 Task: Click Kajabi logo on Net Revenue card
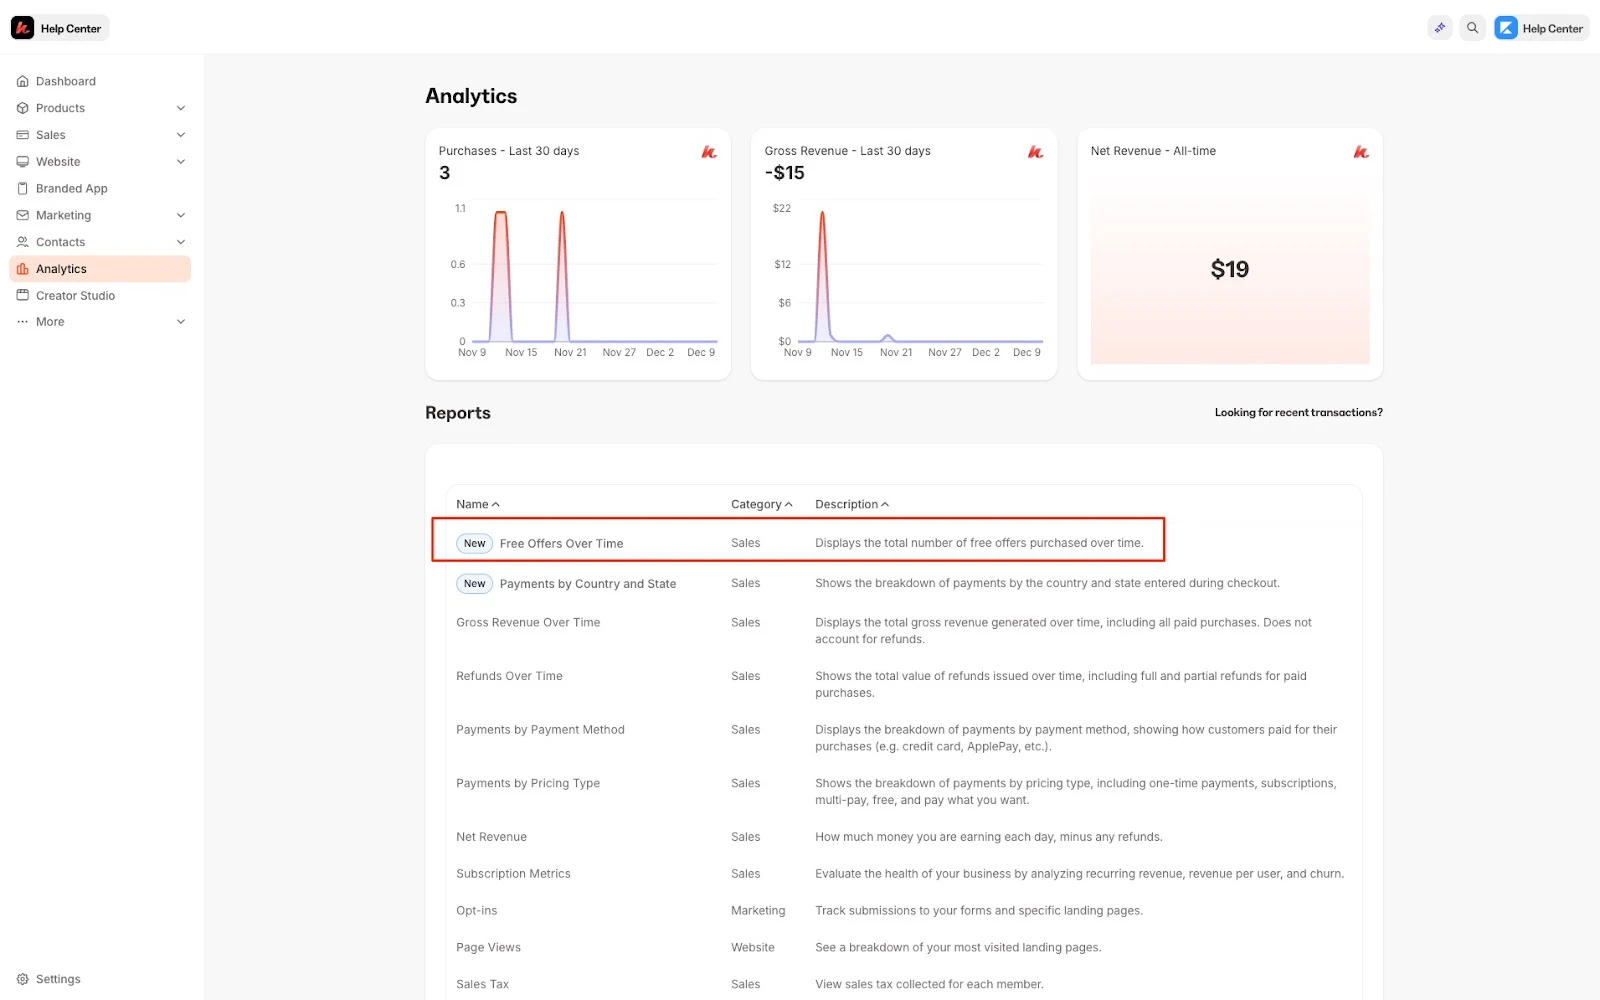pyautogui.click(x=1361, y=152)
